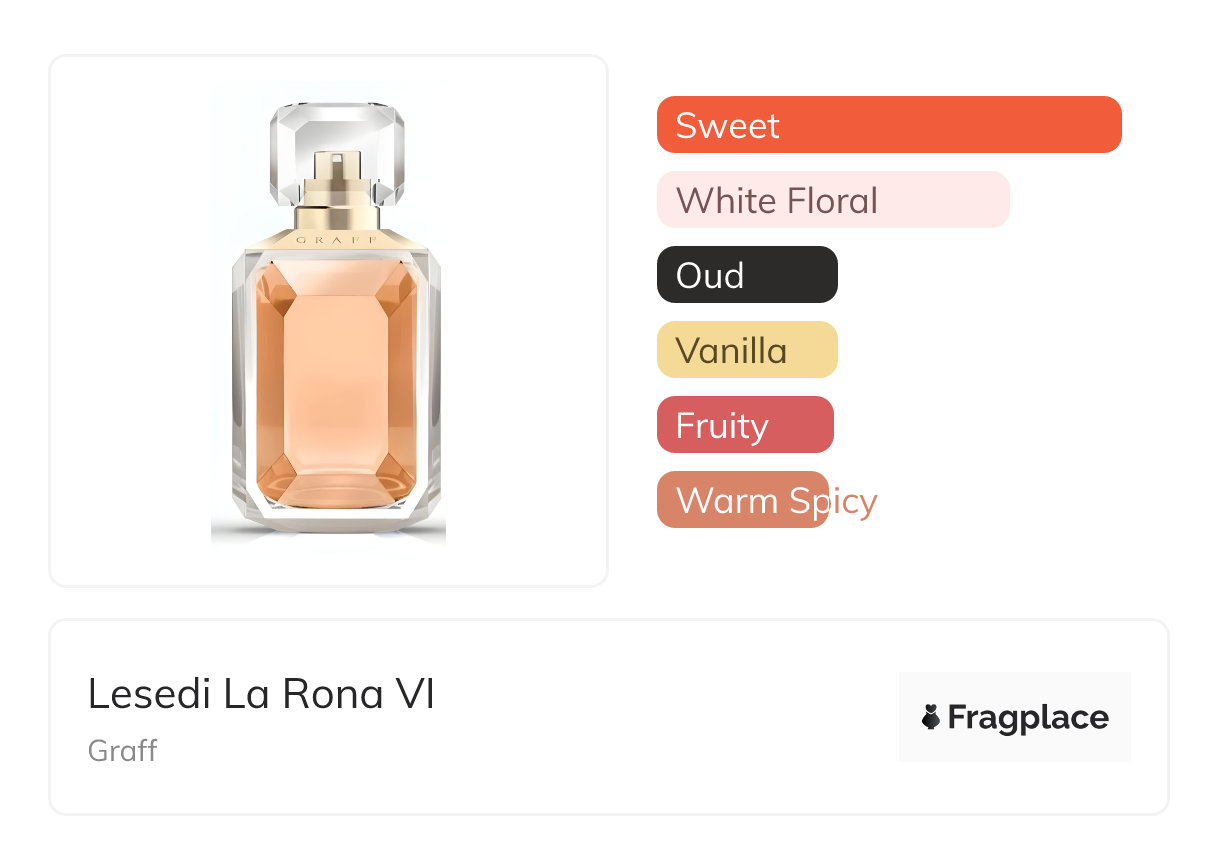Click the small bottle icon beside Fragplace

931,717
